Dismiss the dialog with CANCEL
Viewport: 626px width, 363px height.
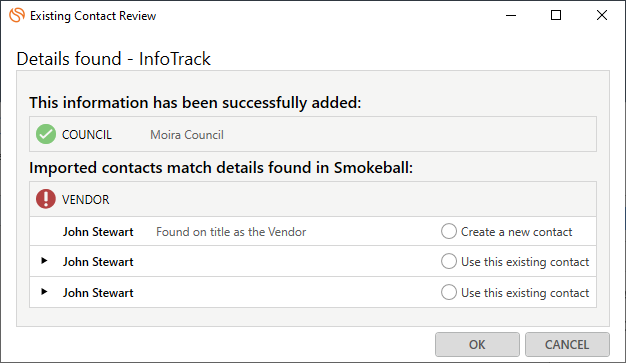[567, 345]
